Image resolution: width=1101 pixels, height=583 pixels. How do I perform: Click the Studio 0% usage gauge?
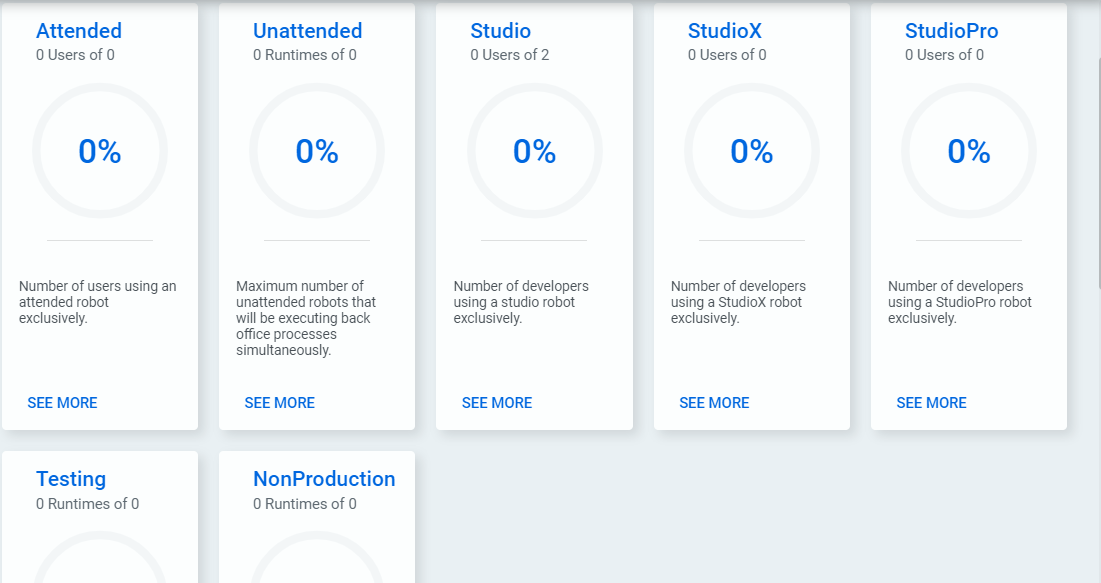pos(534,151)
